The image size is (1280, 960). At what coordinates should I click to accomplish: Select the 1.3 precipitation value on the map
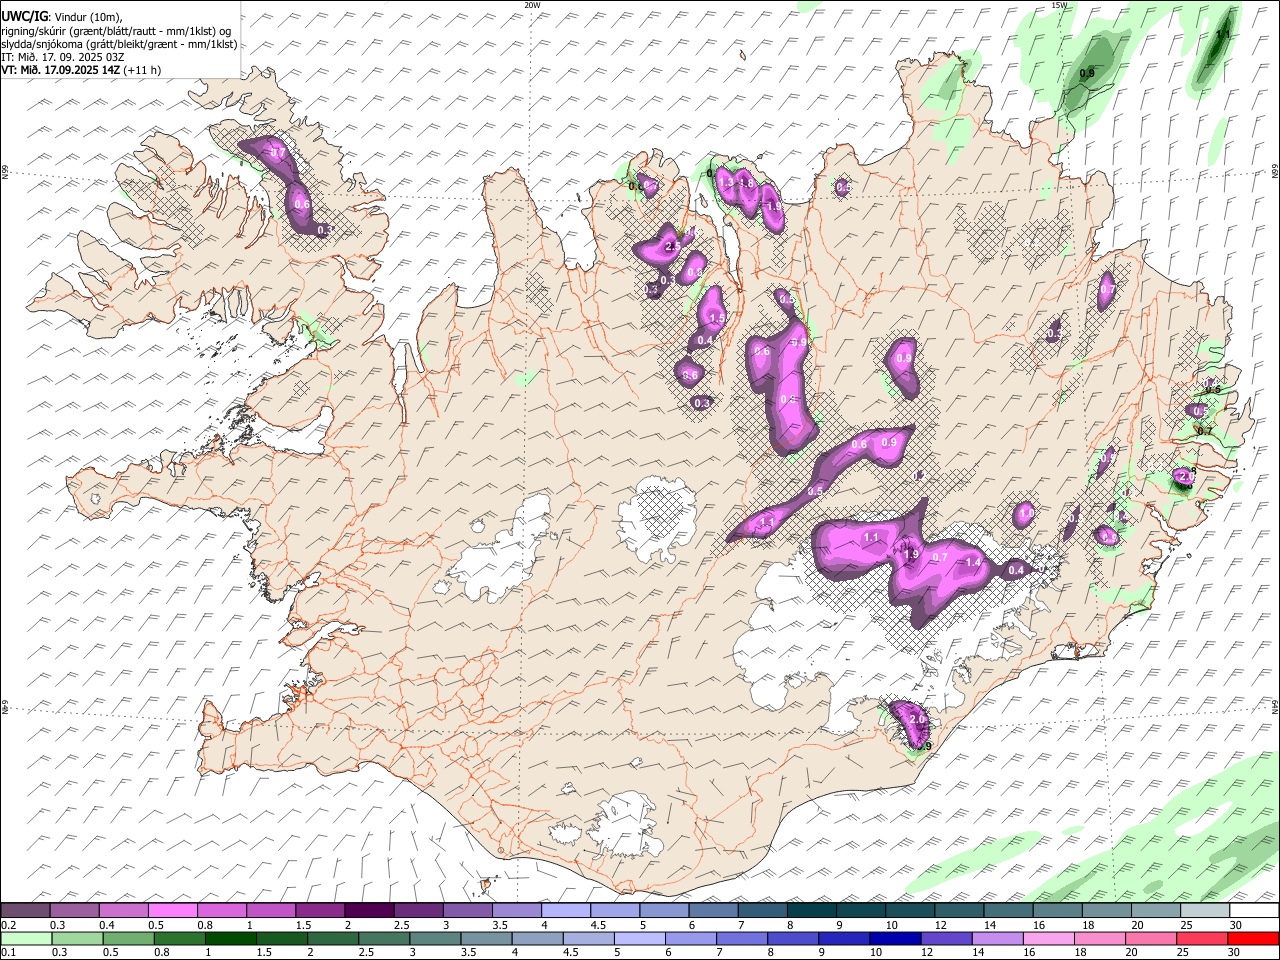(727, 183)
